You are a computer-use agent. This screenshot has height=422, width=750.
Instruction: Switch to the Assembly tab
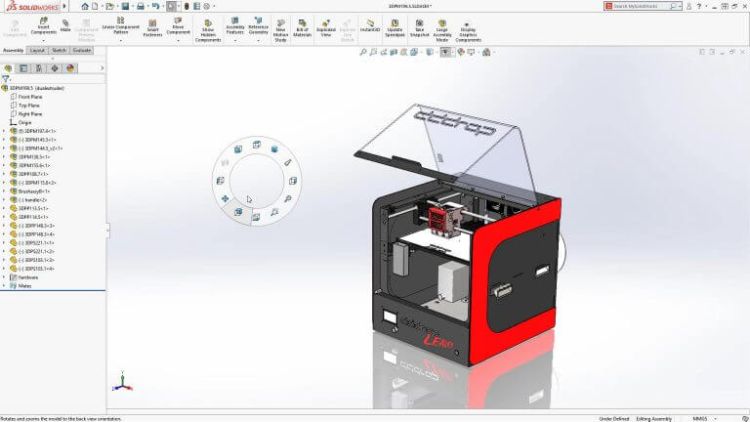click(13, 50)
